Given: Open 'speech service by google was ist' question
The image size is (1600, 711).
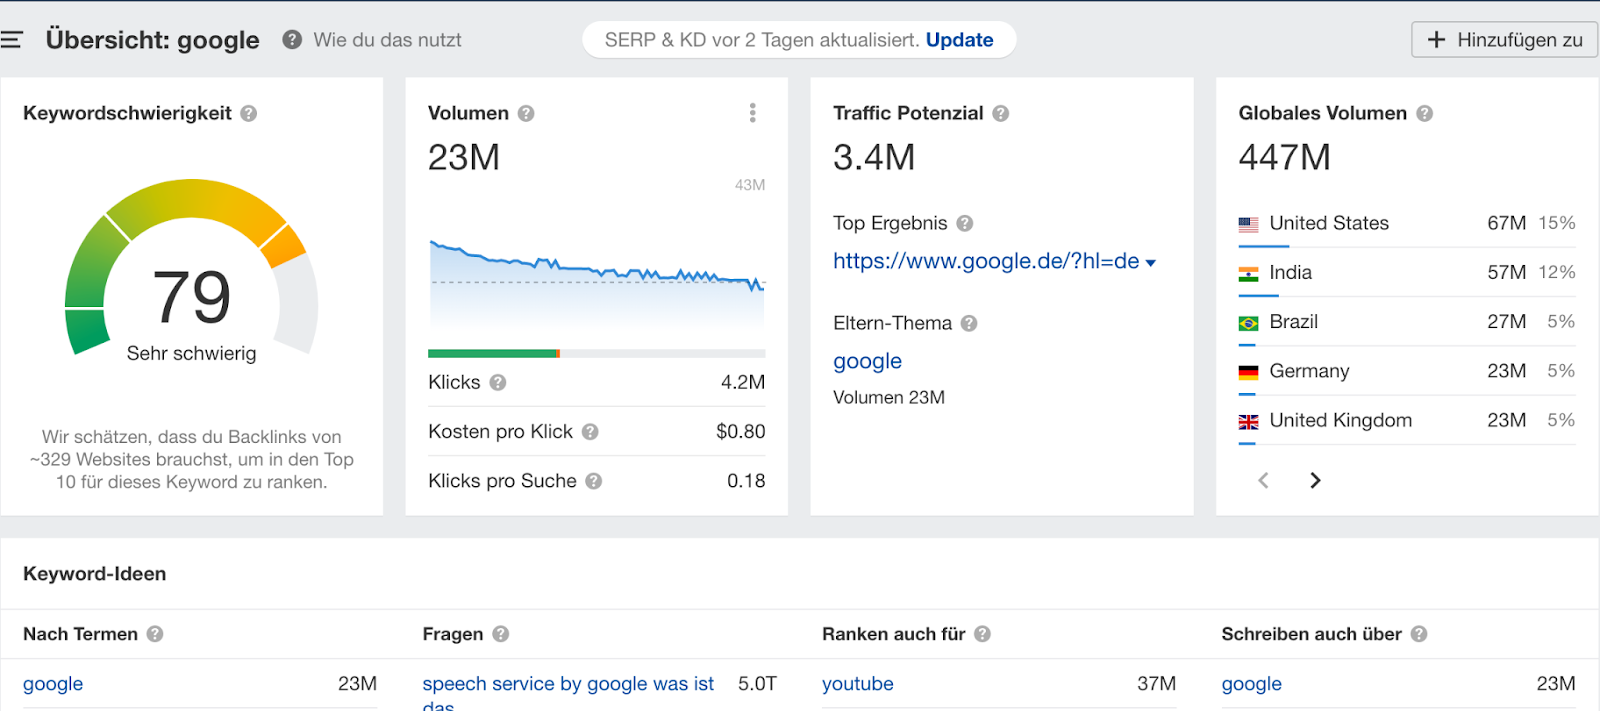Looking at the screenshot, I should [568, 684].
